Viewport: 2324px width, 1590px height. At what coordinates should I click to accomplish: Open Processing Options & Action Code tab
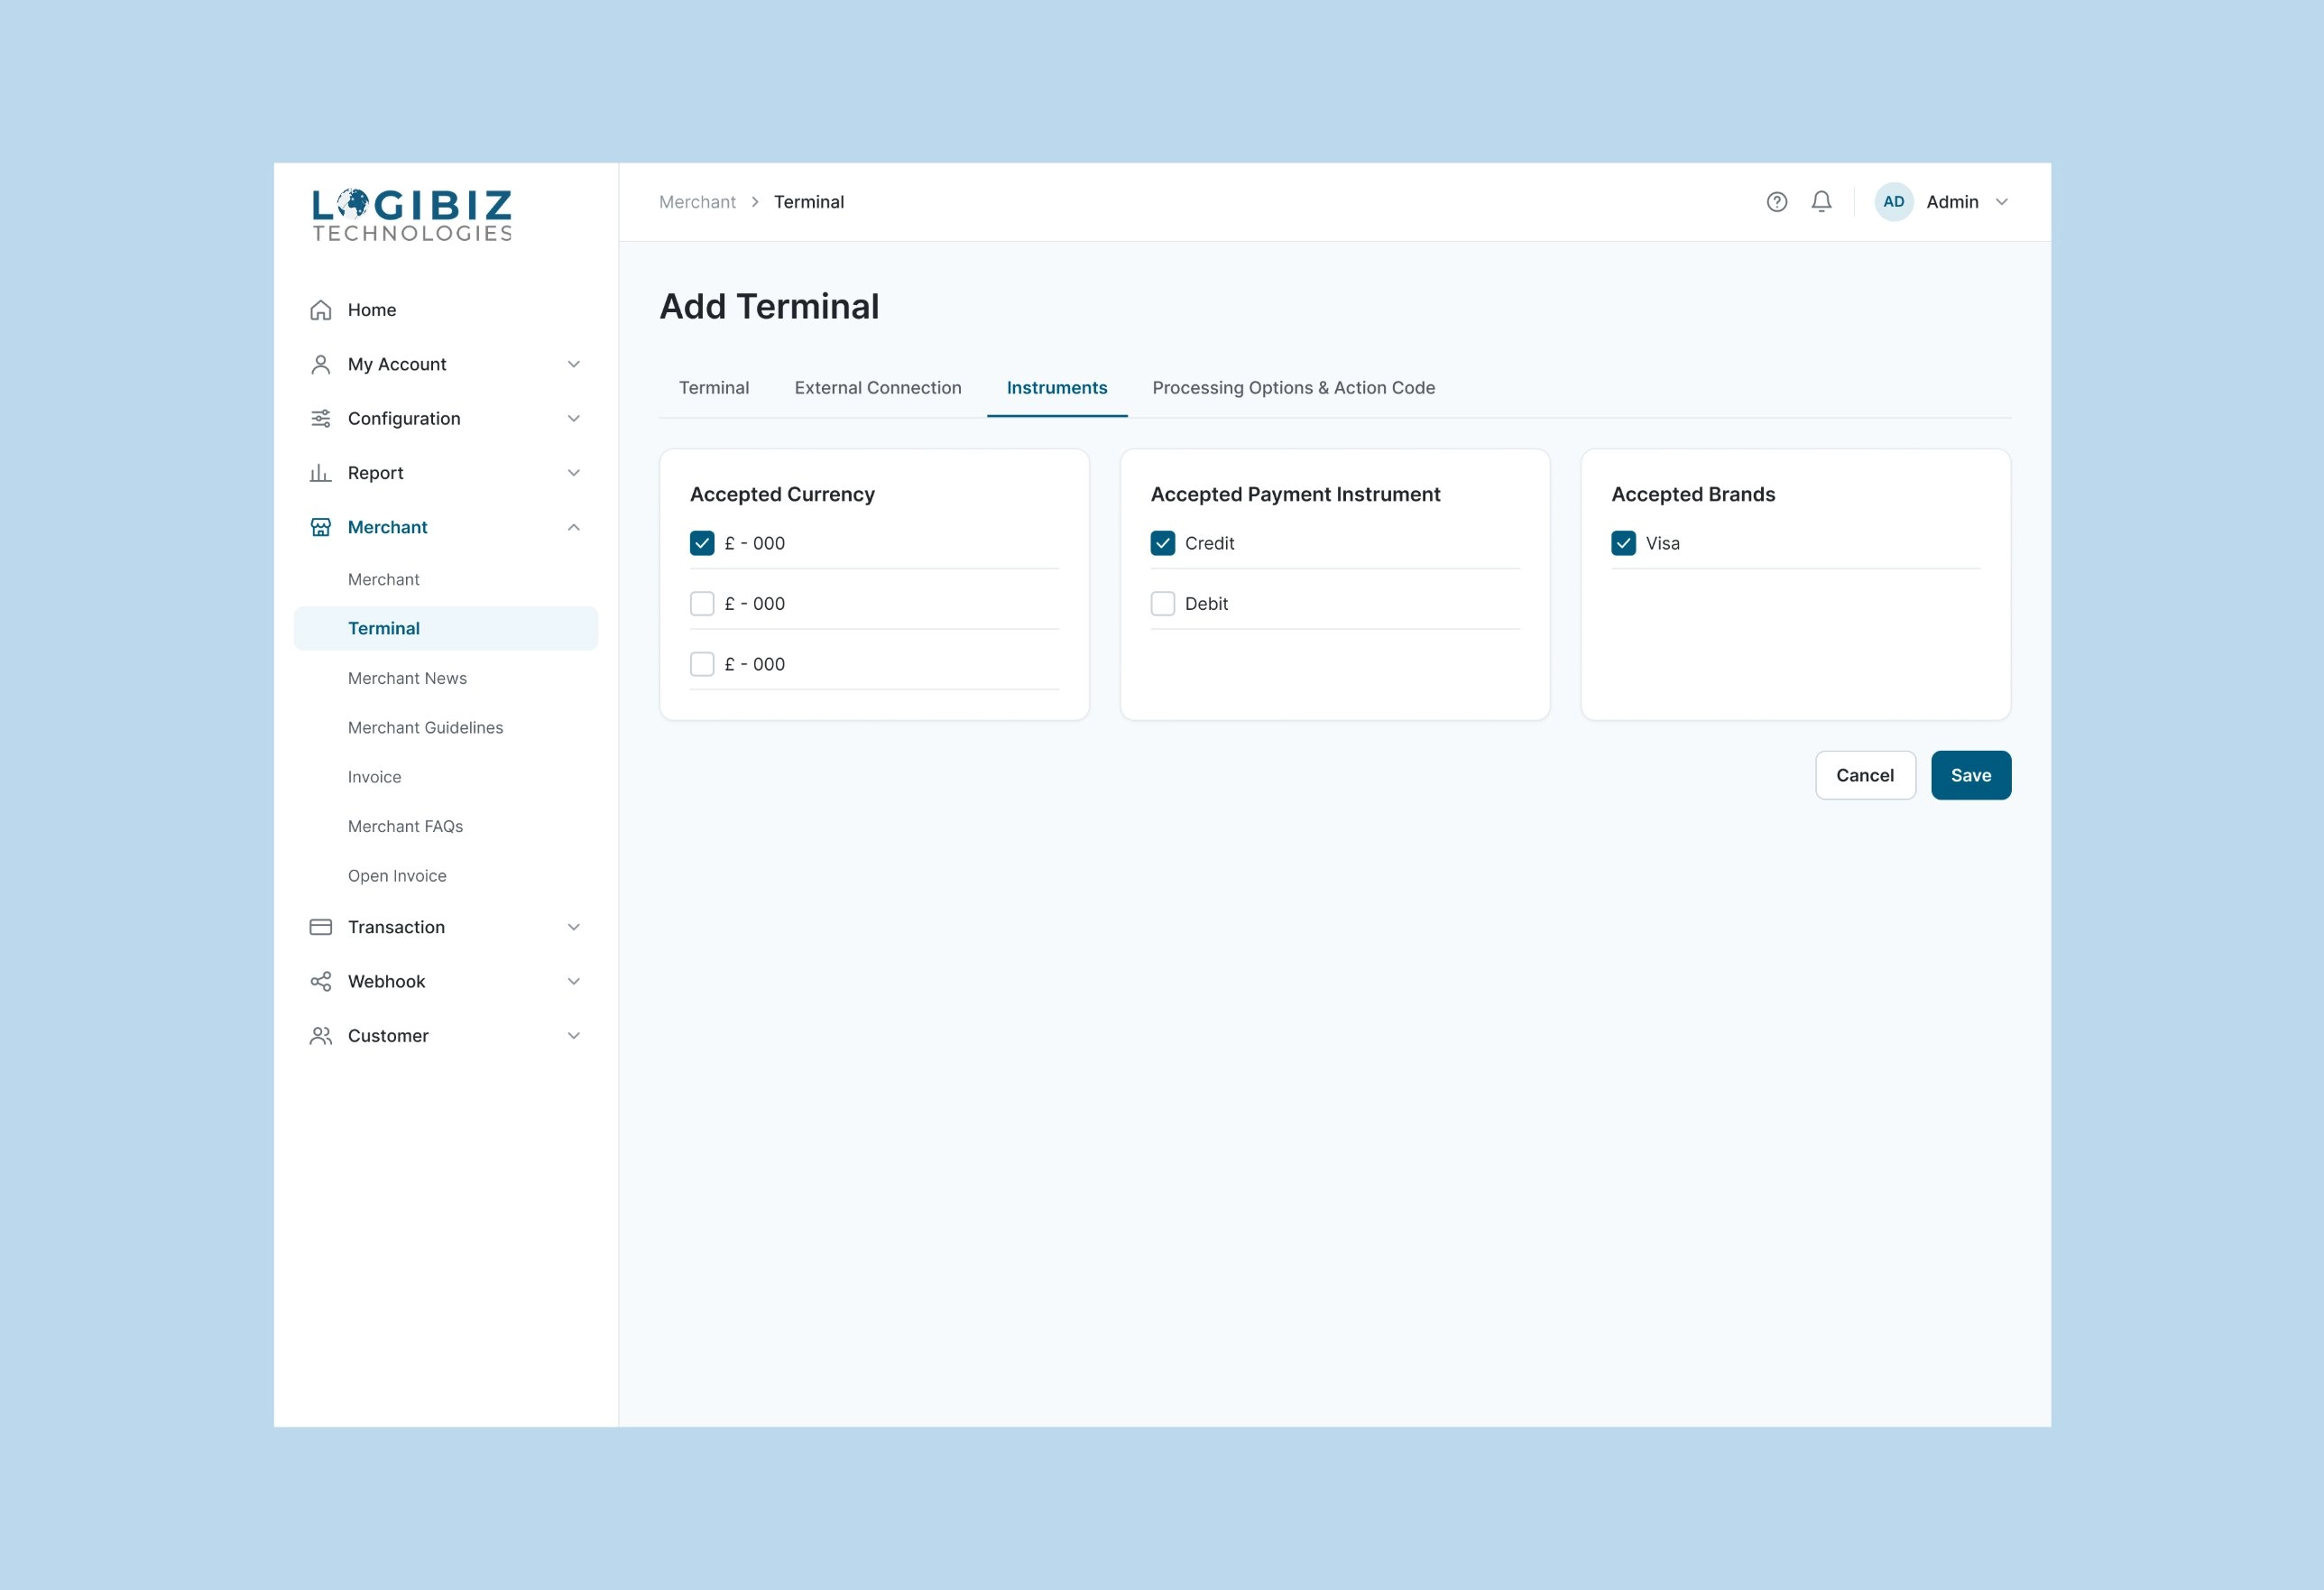point(1293,388)
